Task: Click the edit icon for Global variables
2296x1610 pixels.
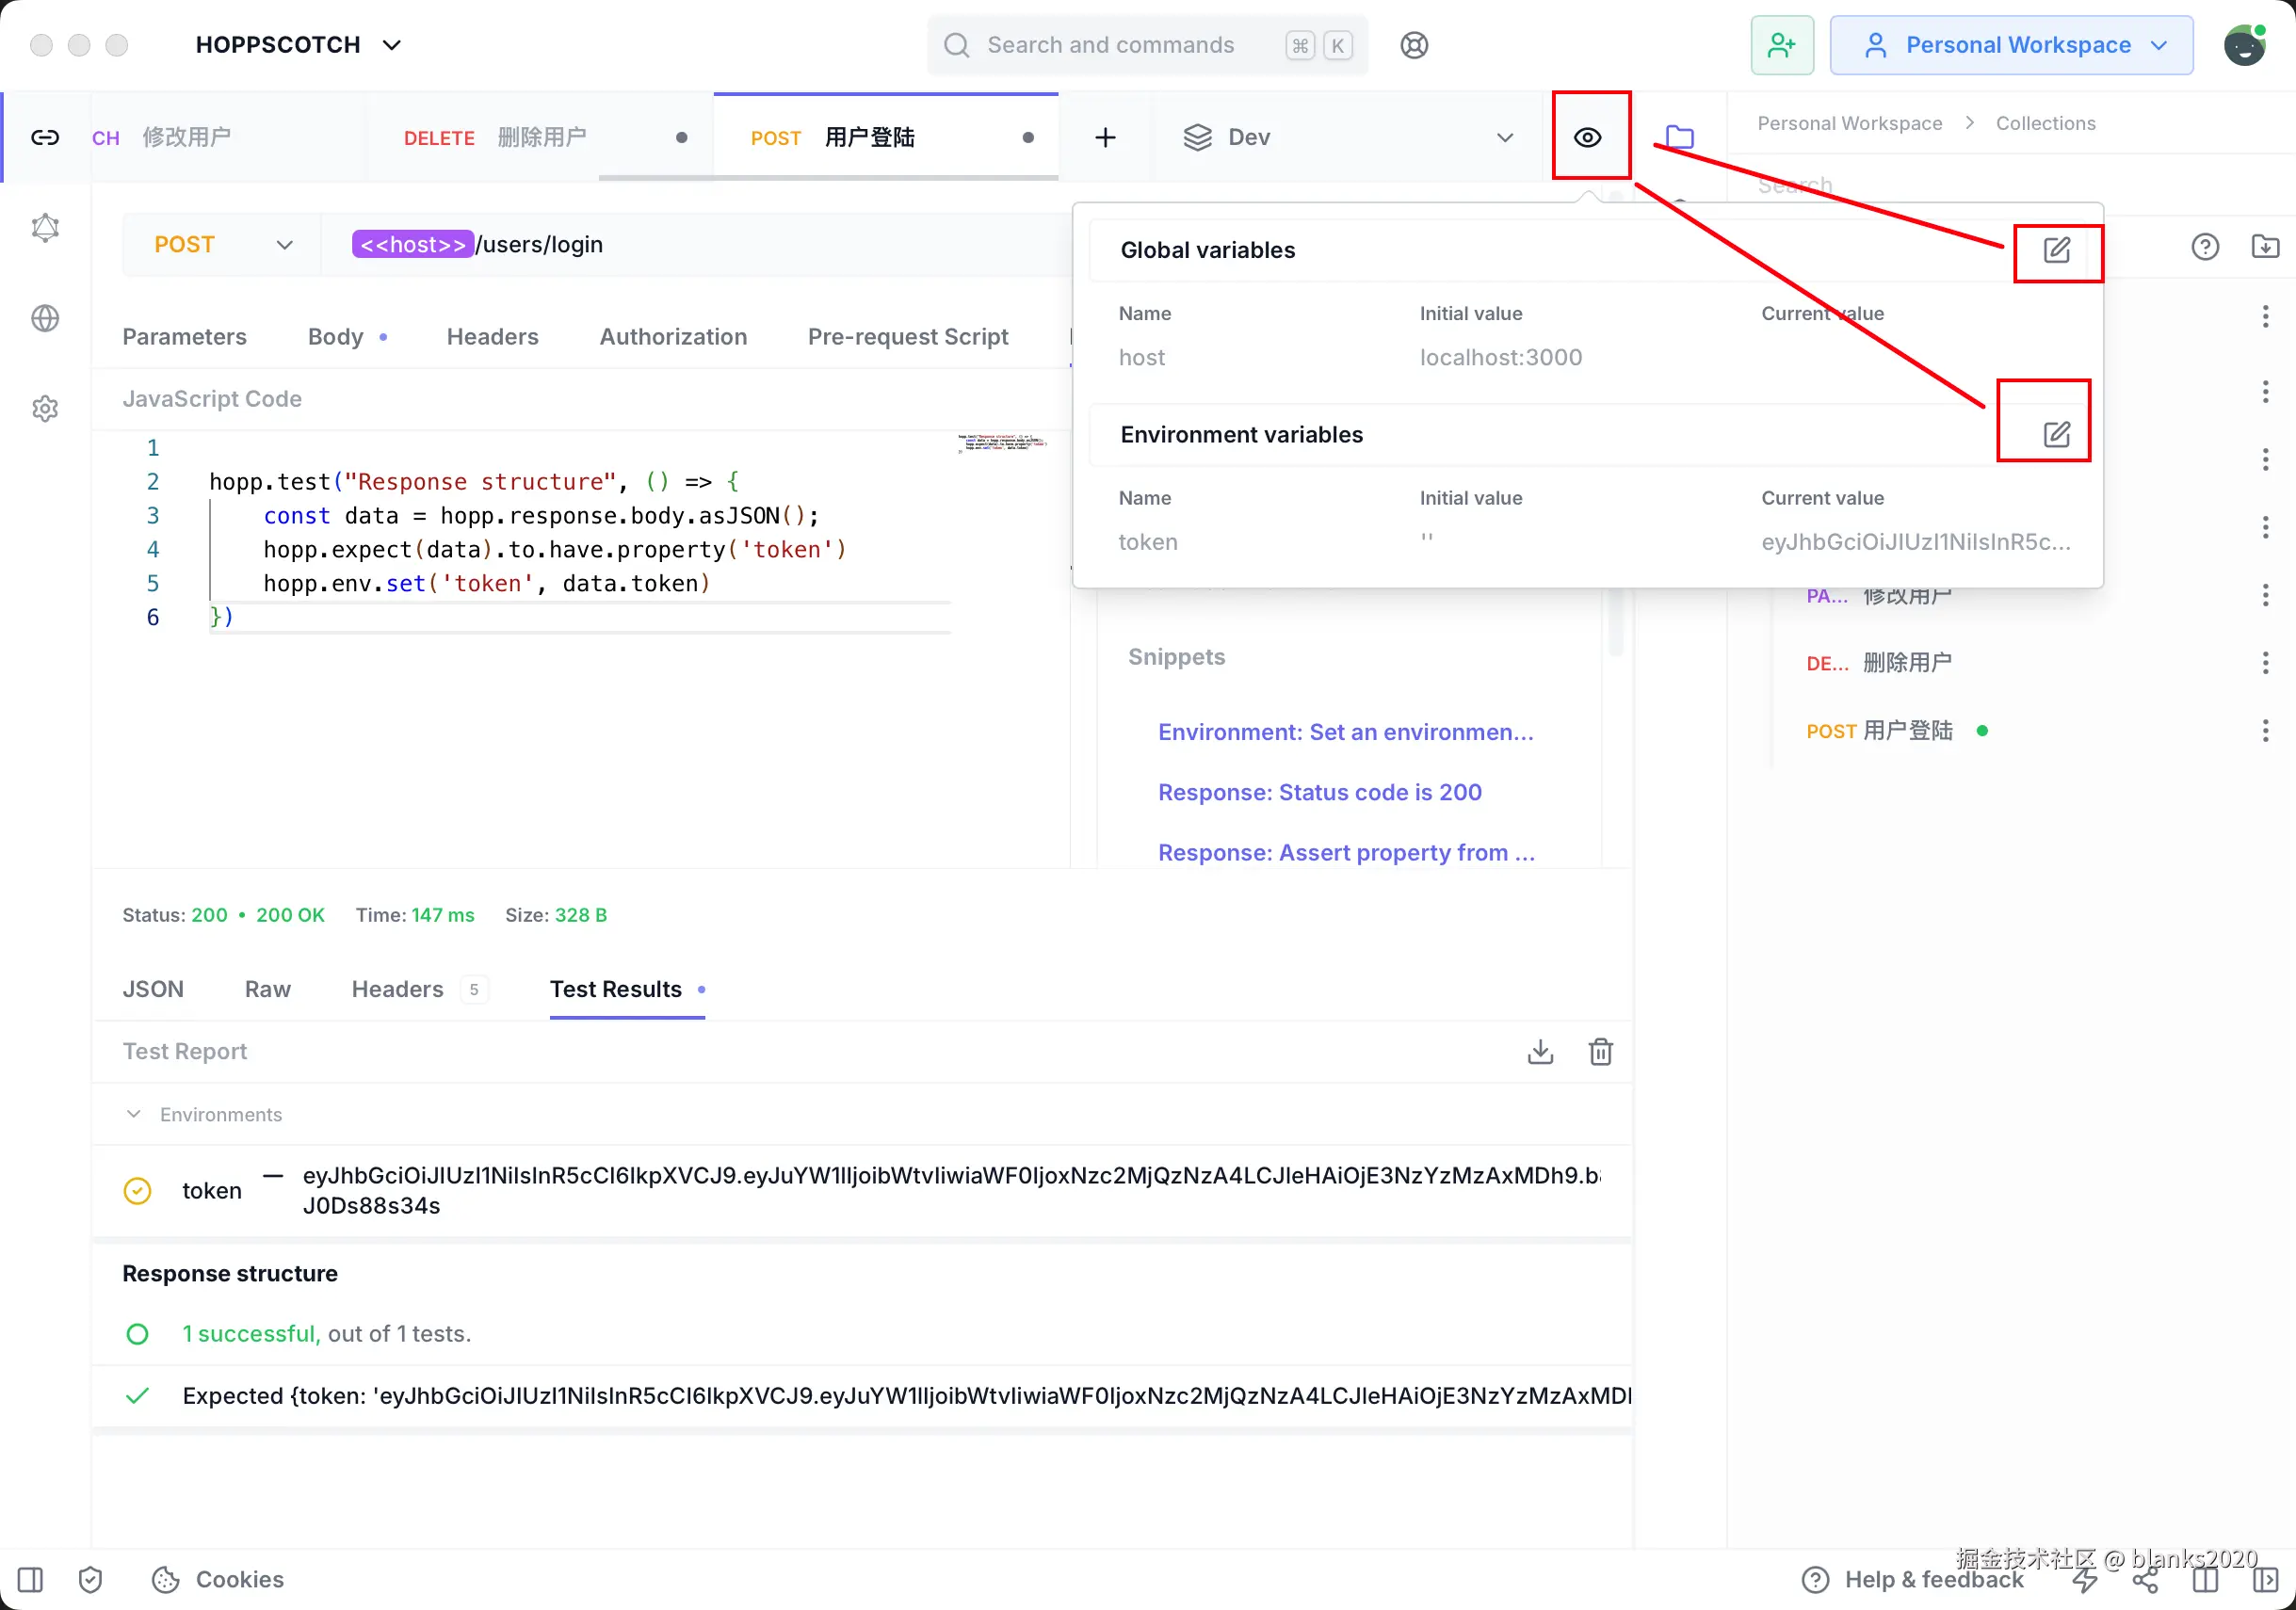Action: (2056, 250)
